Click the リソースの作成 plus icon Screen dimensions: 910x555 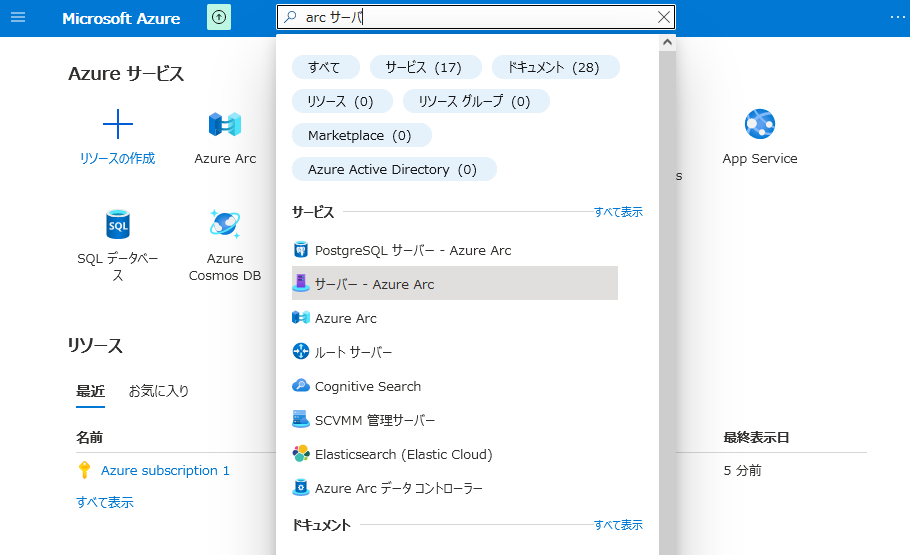point(118,124)
